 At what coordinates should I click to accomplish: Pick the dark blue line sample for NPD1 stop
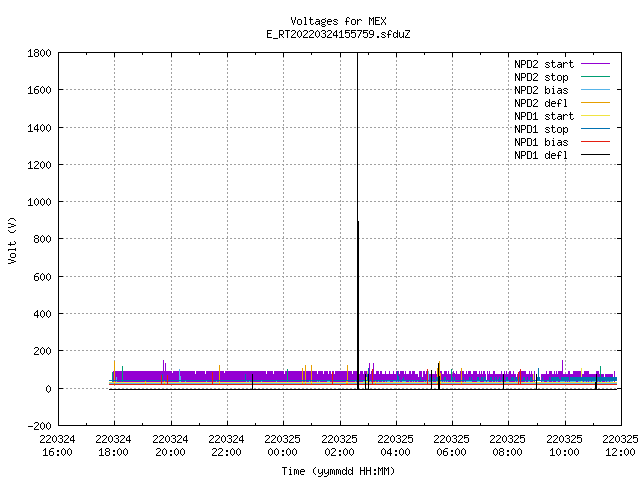[595, 129]
